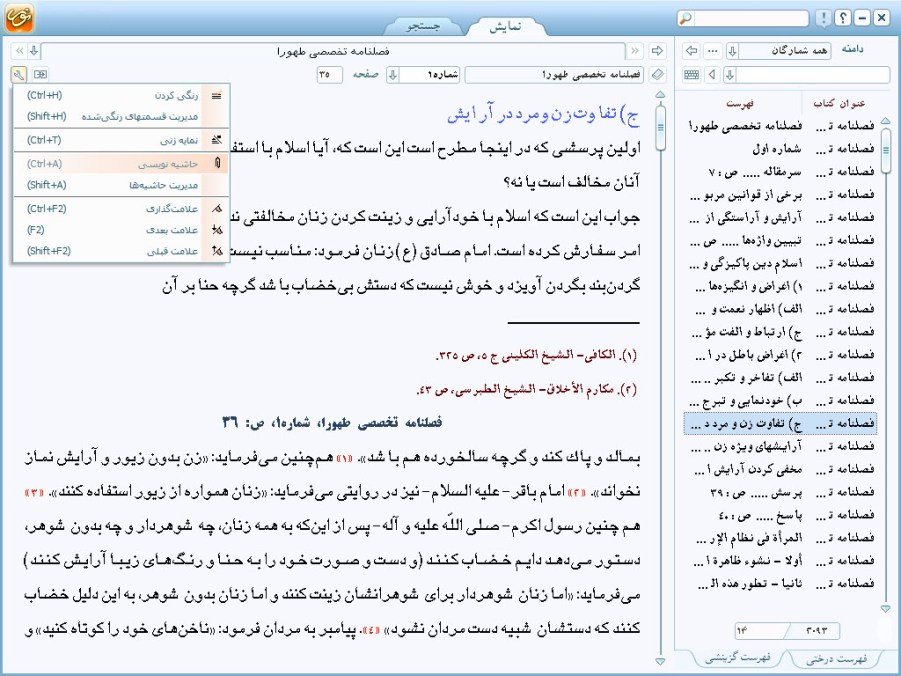Select the سرمقاله ص: ۷ index row
Viewport: 901px width, 676px height.
780,171
